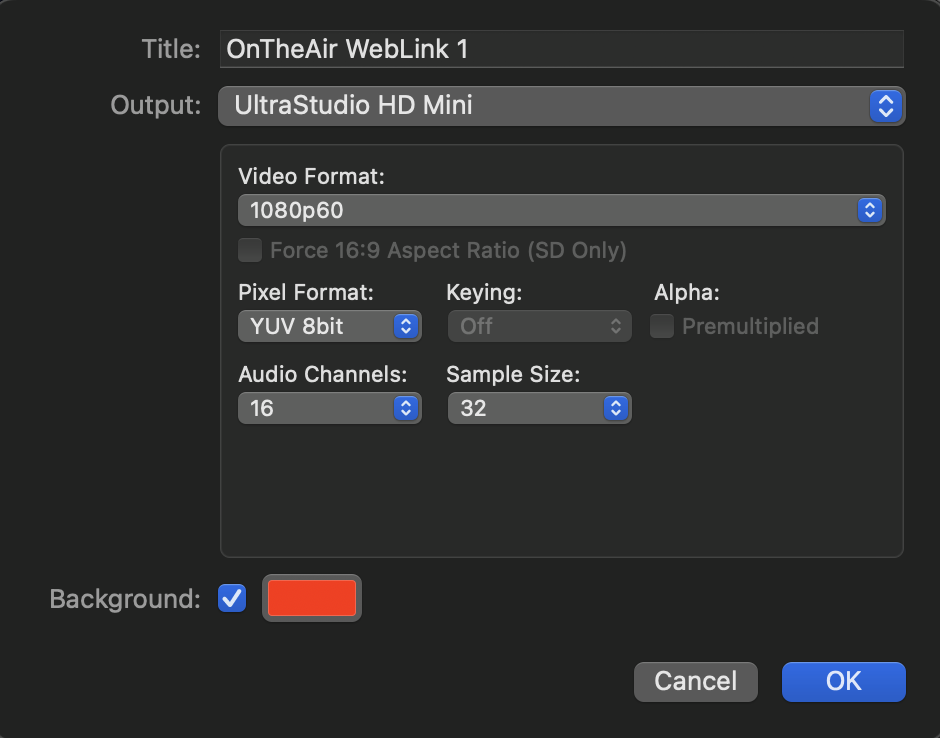940x738 pixels.
Task: Confirm settings with the OK button
Action: coord(843,682)
